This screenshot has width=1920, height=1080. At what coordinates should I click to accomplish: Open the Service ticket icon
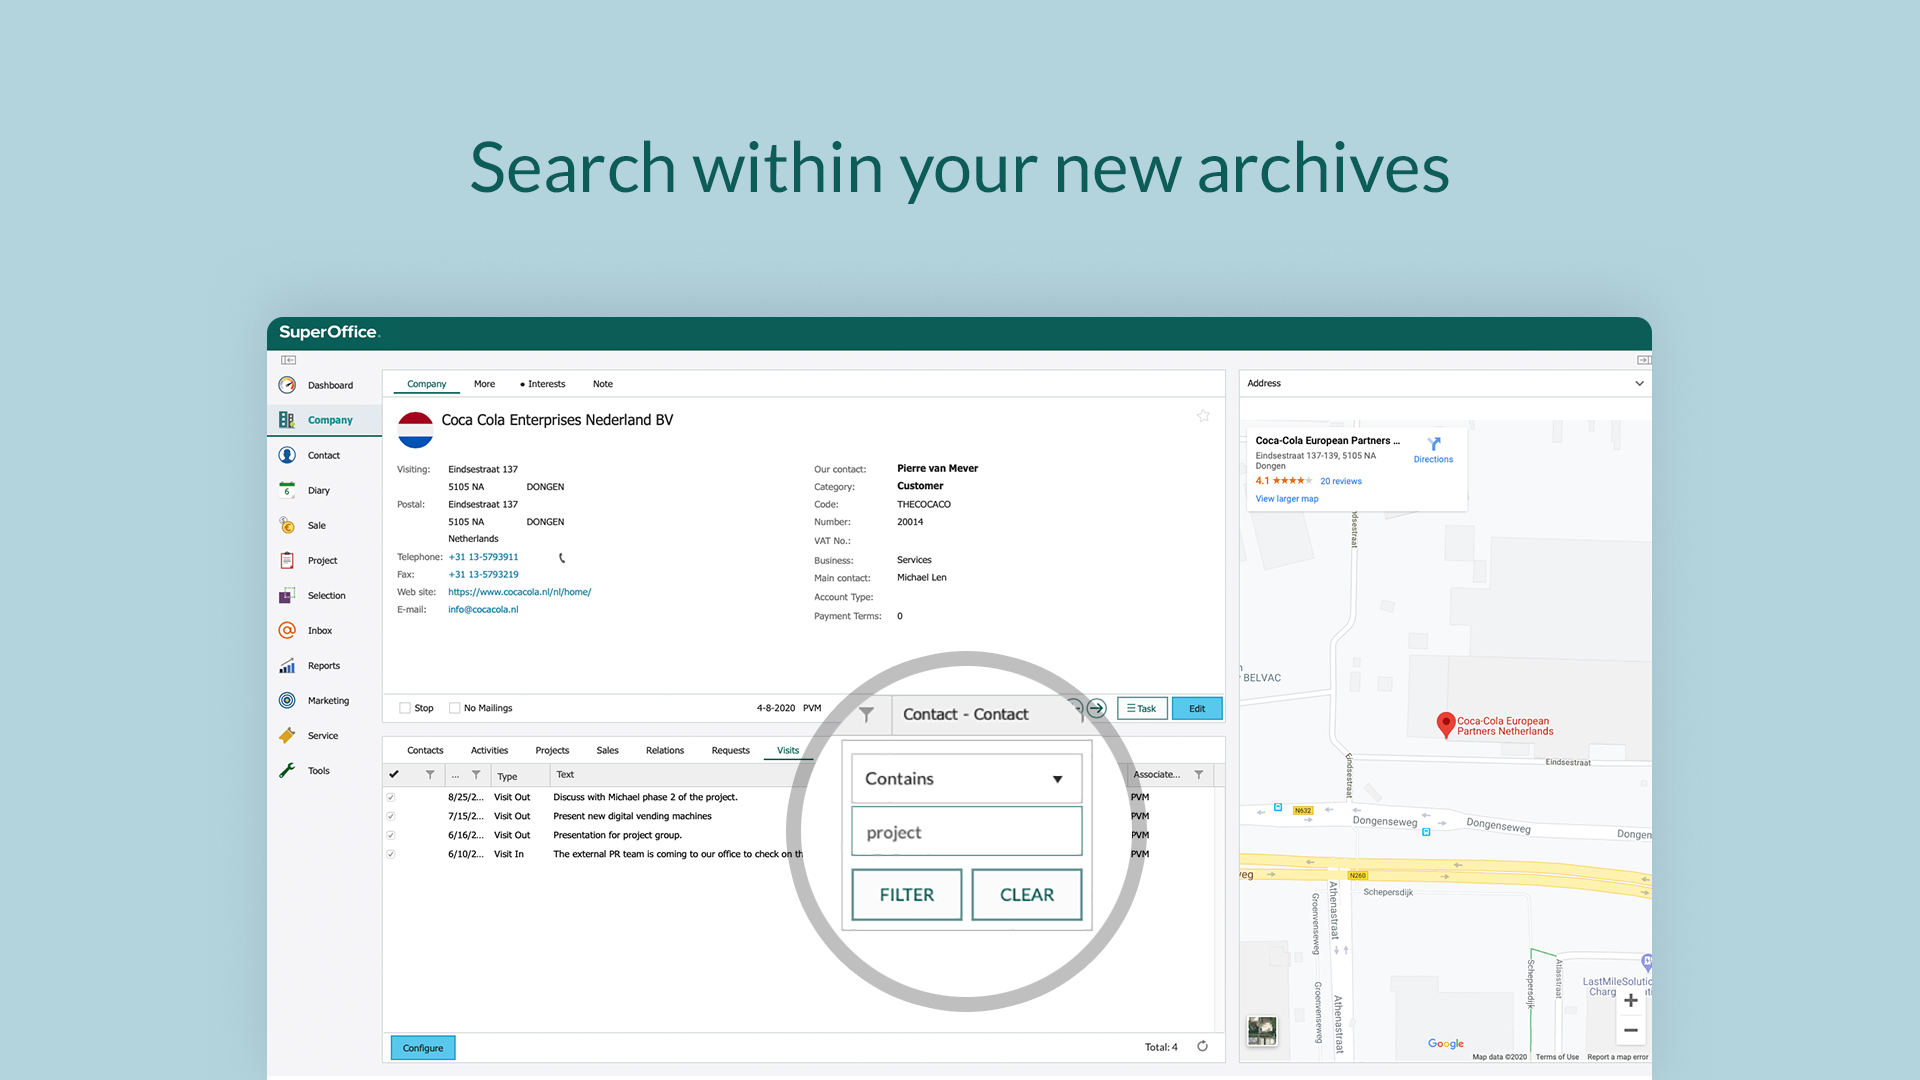[x=287, y=735]
